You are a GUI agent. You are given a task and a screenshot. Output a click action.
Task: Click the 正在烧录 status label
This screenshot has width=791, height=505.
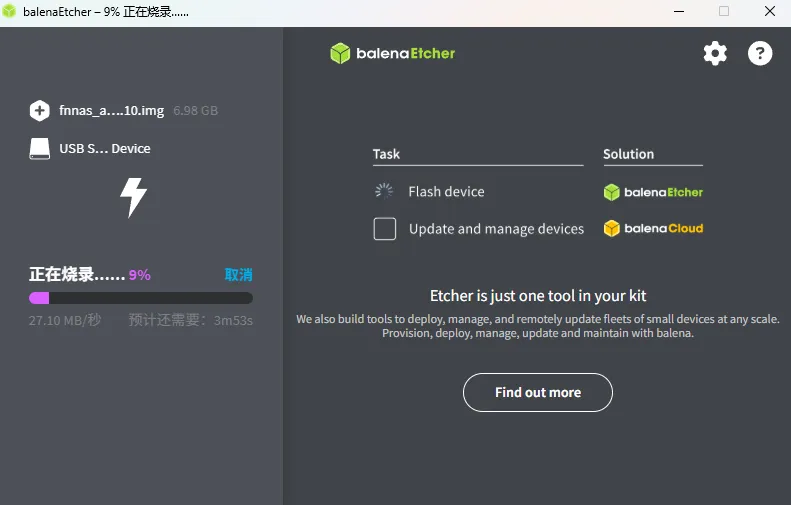point(77,274)
